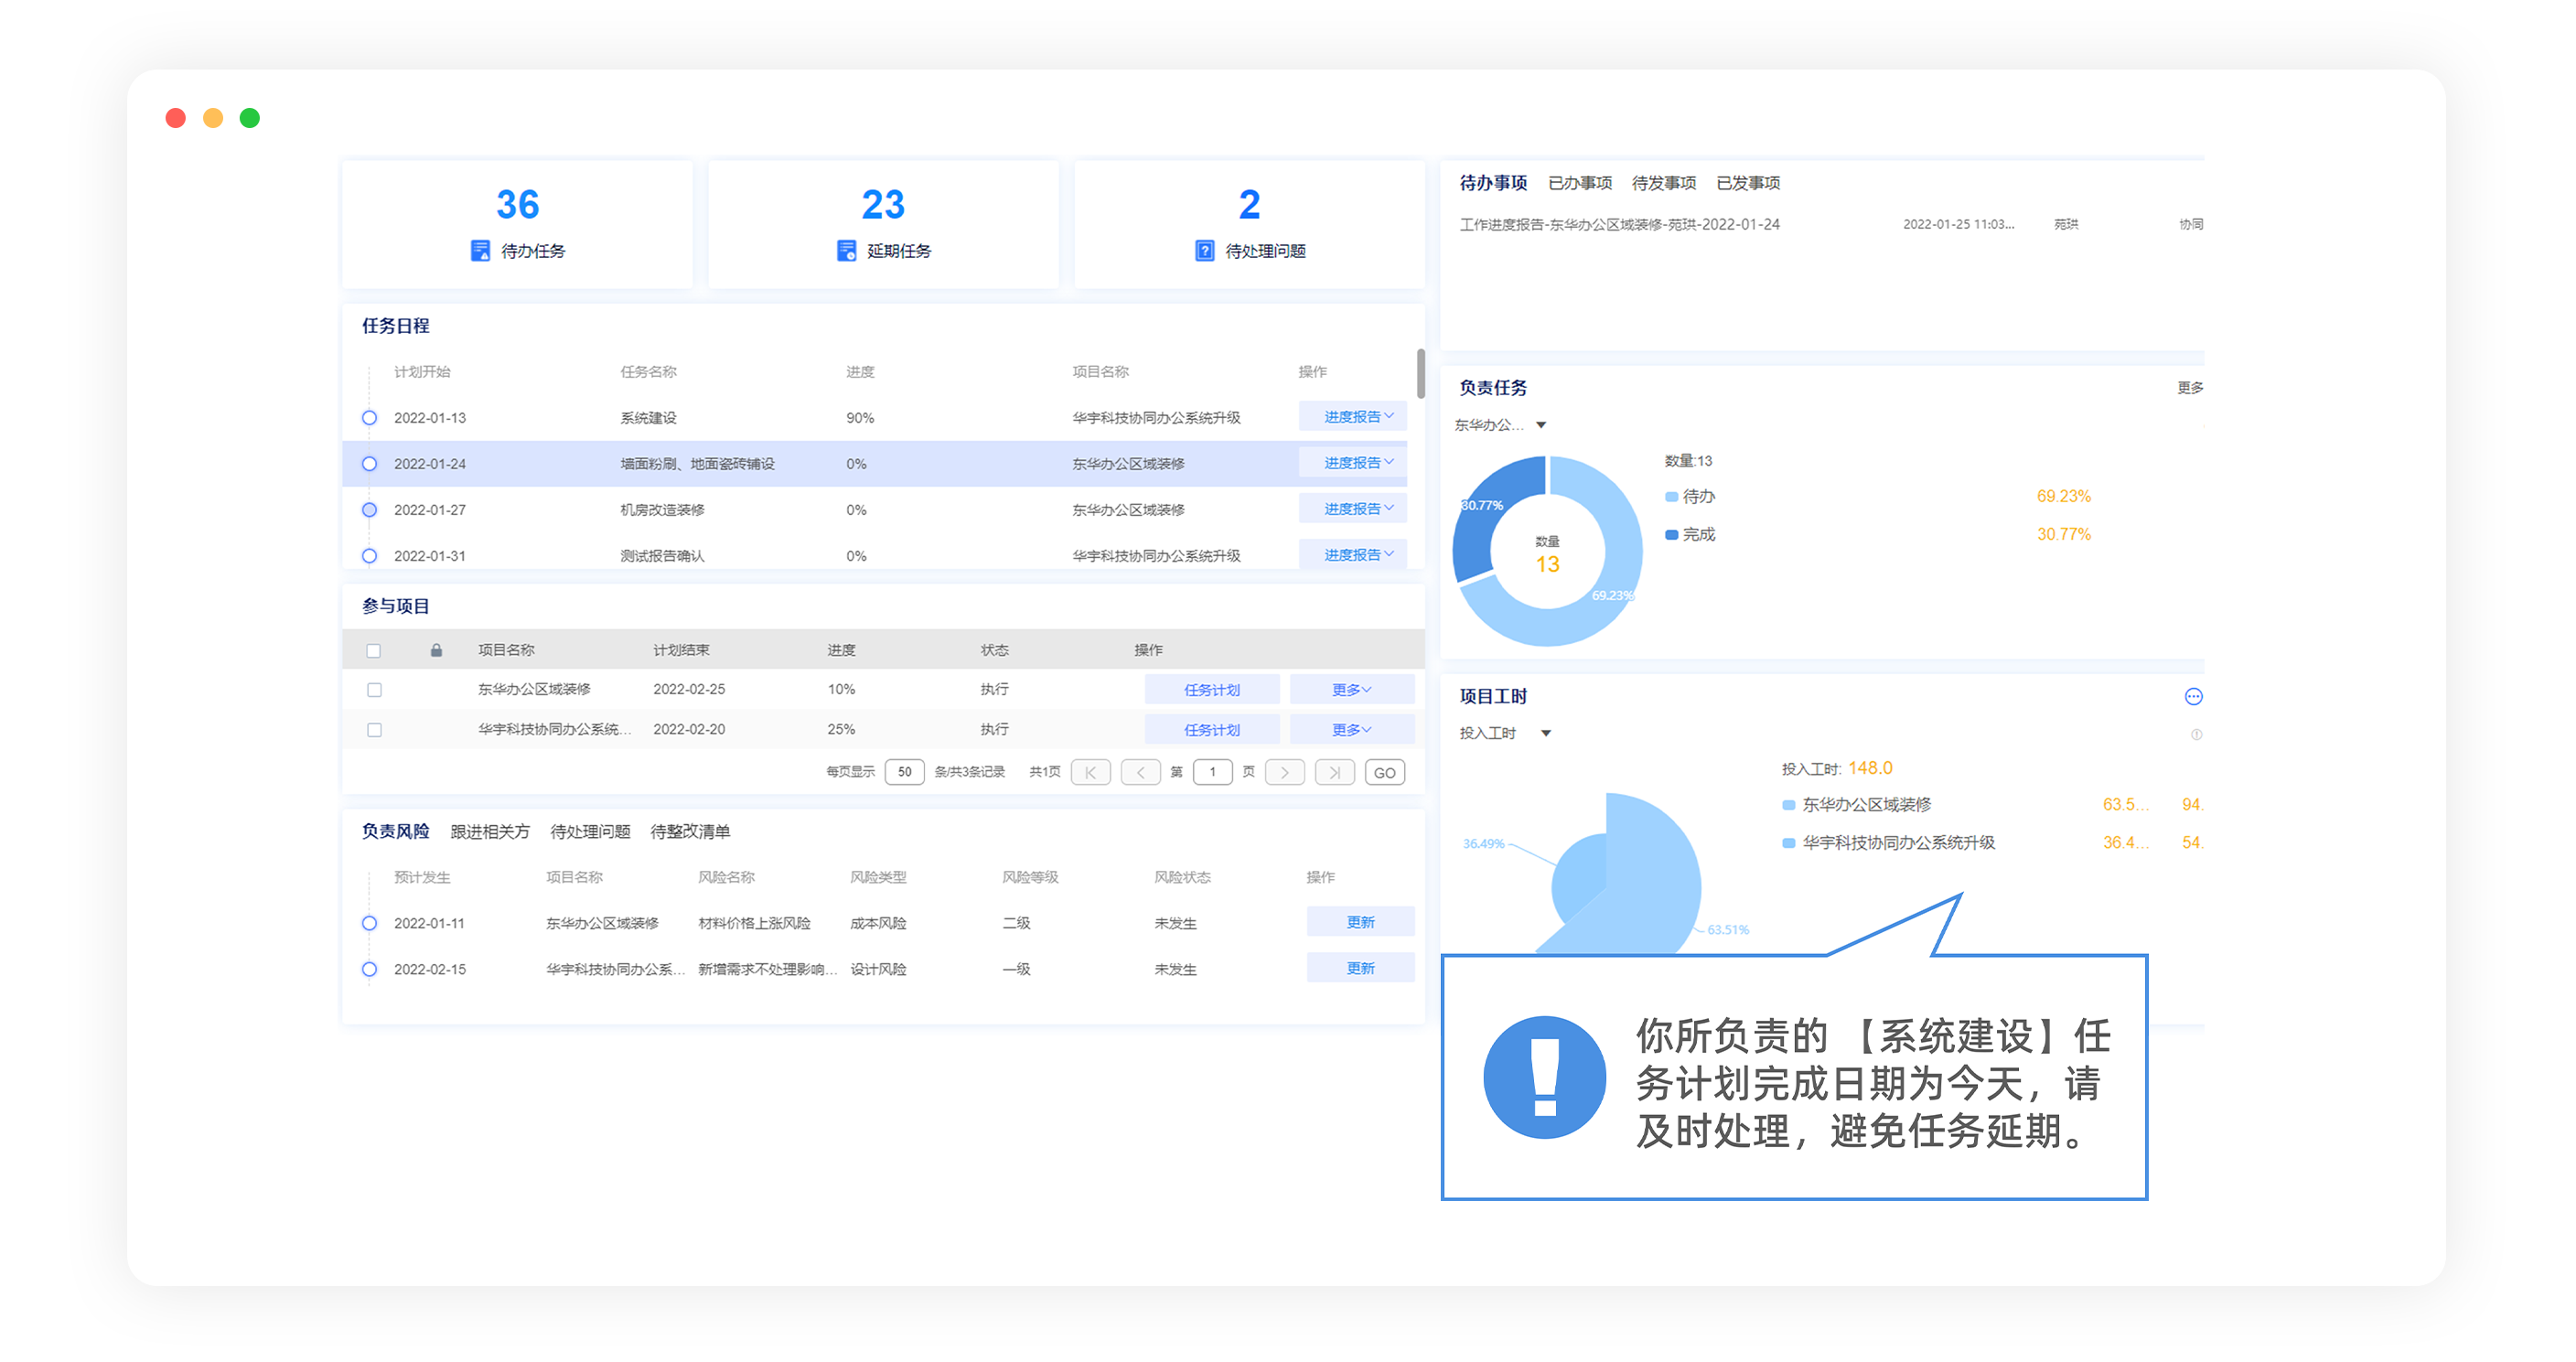Go to first page arrow icon
Screen dimensions: 2576x1362
point(1090,772)
